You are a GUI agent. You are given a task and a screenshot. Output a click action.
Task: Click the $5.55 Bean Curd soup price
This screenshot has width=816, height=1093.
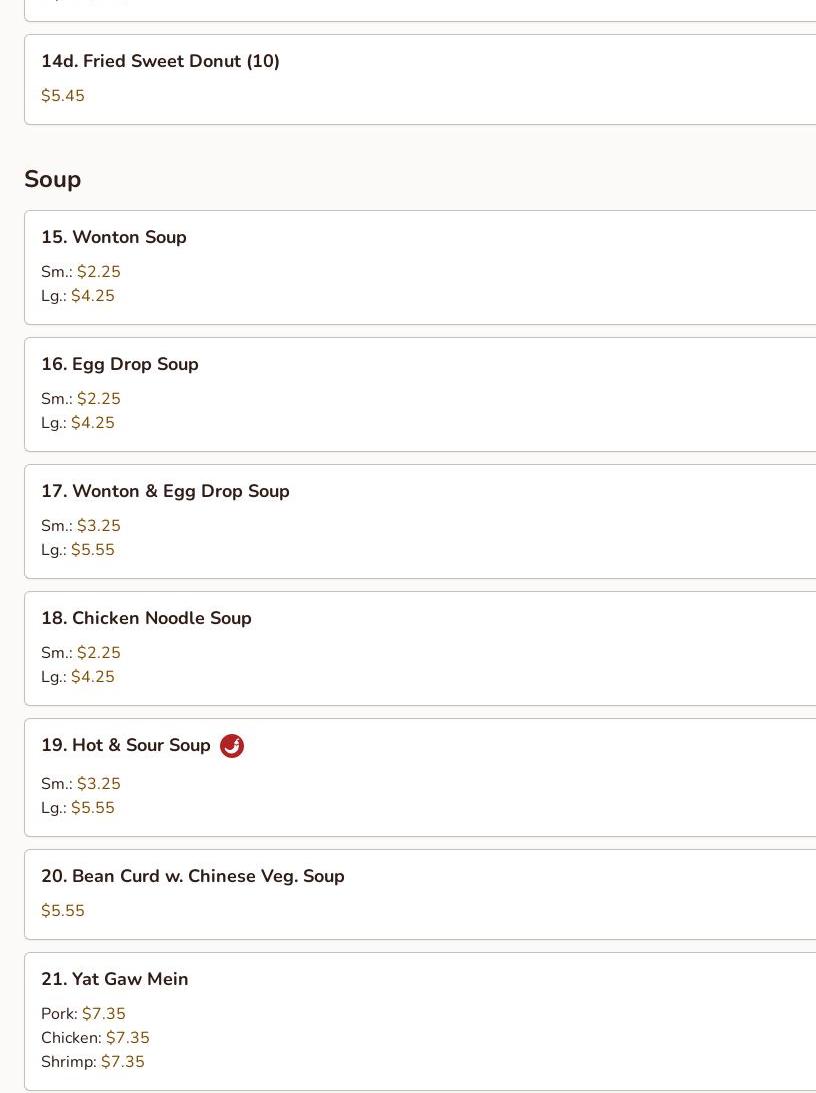(x=63, y=911)
